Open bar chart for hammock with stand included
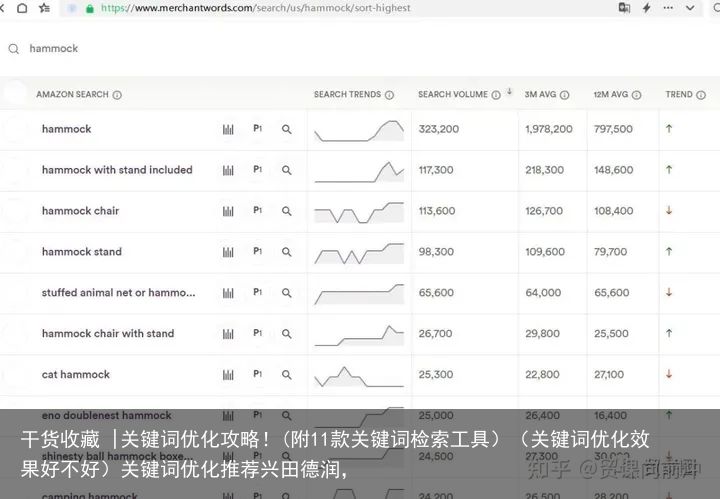Viewport: 720px width, 499px height. coord(228,170)
